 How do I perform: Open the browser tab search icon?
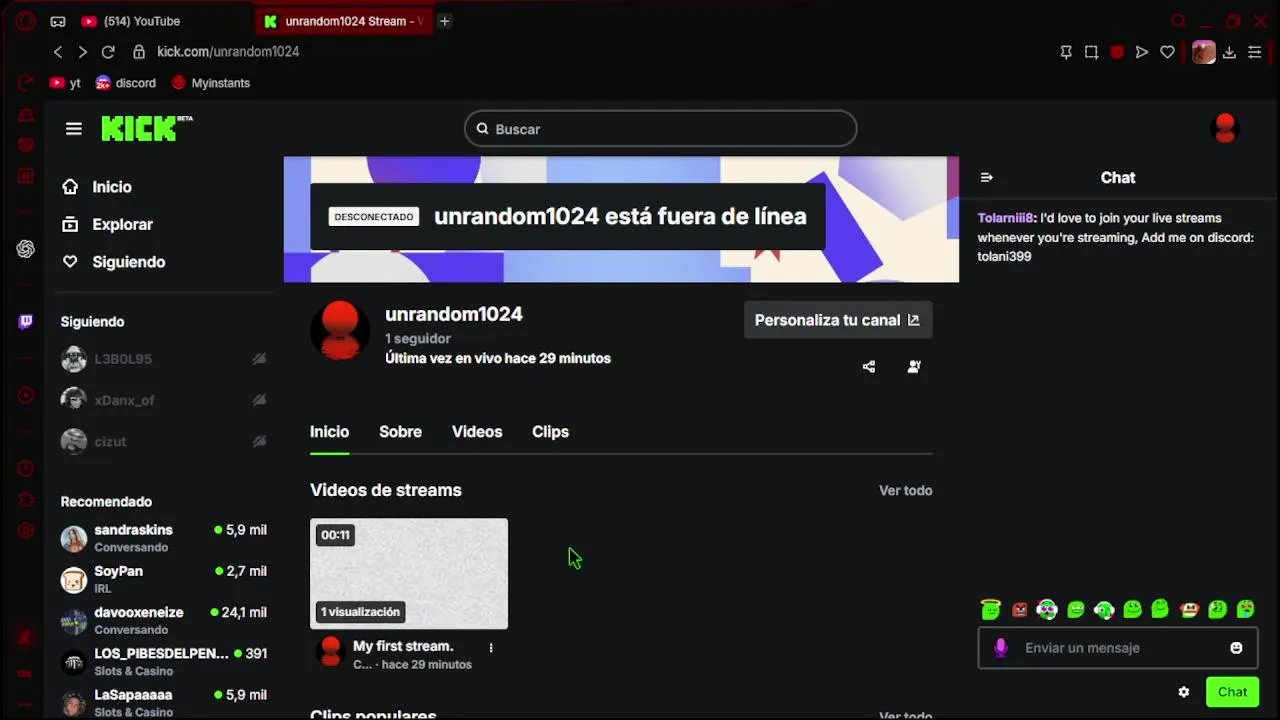pyautogui.click(x=1178, y=21)
